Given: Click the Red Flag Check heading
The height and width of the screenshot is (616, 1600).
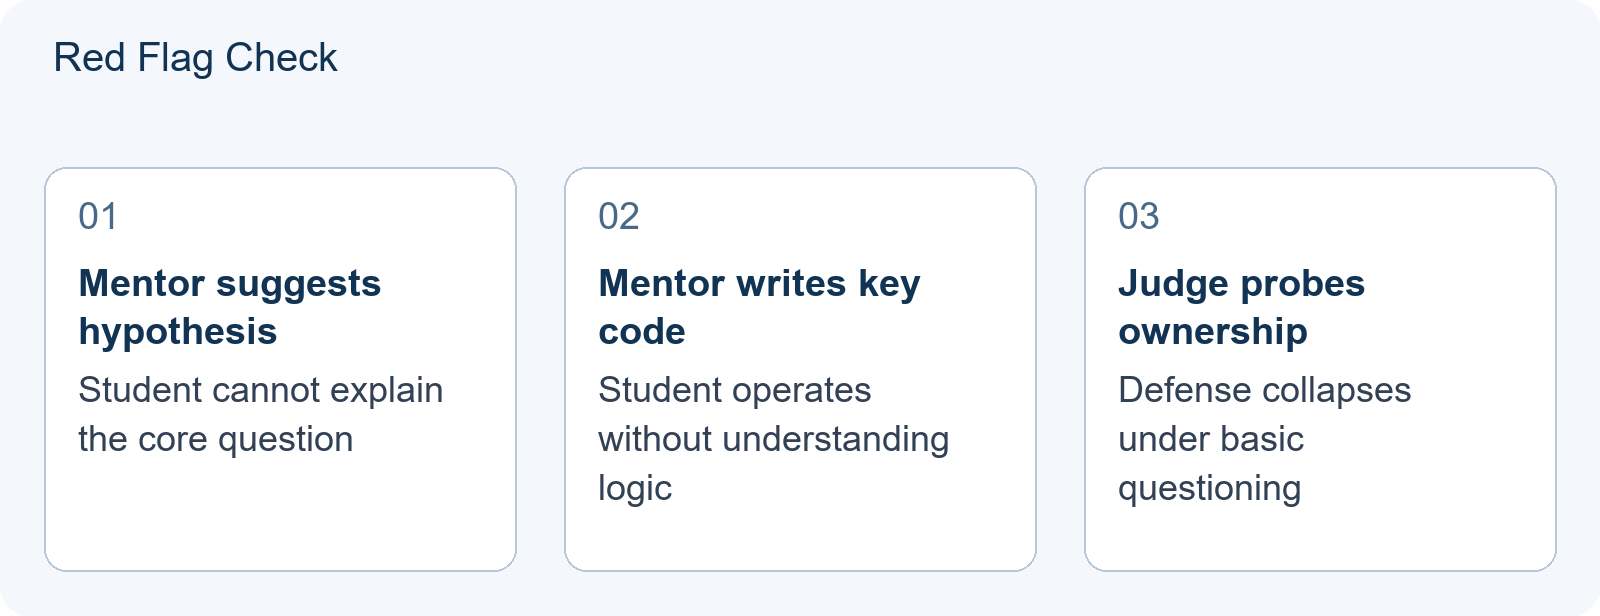Looking at the screenshot, I should (195, 58).
